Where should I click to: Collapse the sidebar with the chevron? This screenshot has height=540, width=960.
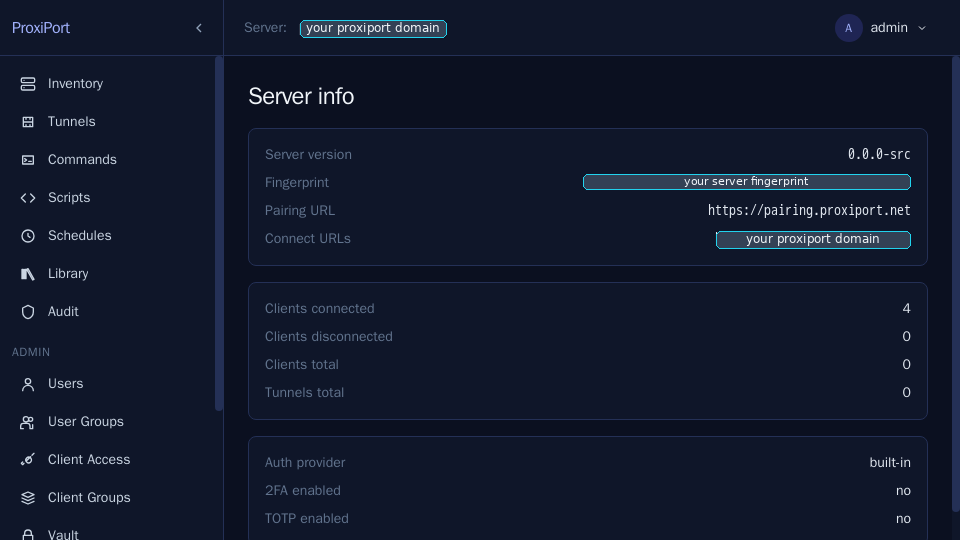[199, 28]
